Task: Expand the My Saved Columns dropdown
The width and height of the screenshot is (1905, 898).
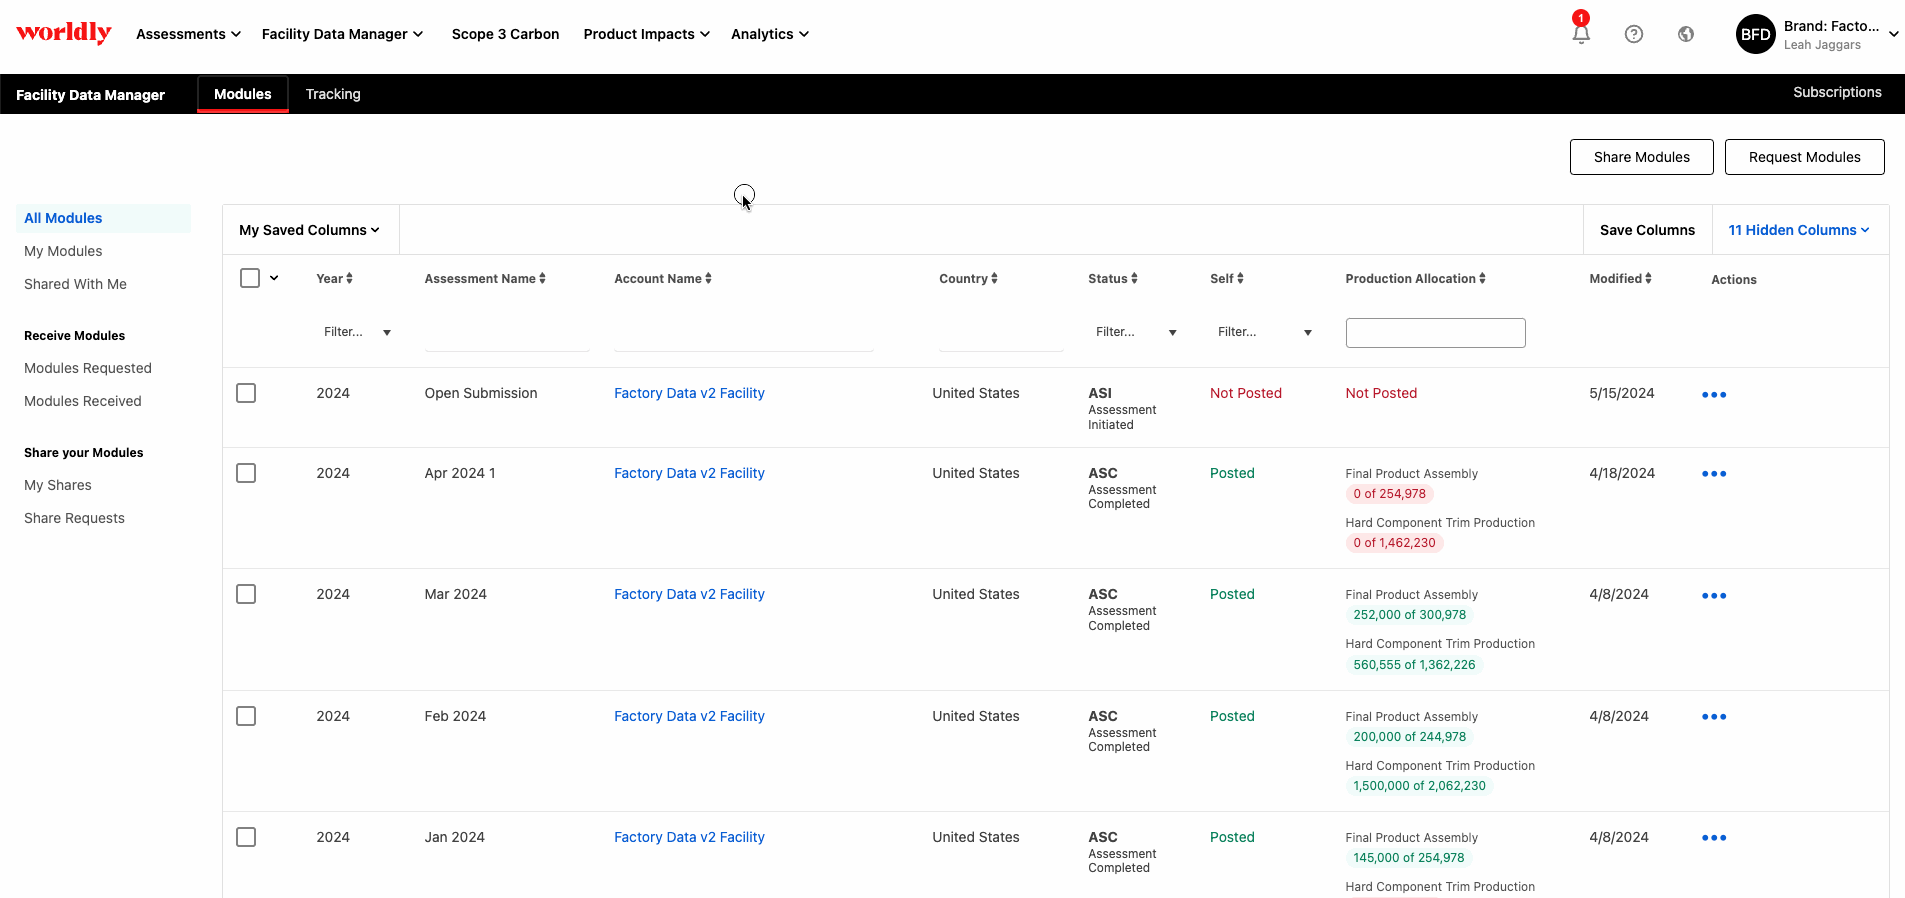Action: click(x=309, y=230)
